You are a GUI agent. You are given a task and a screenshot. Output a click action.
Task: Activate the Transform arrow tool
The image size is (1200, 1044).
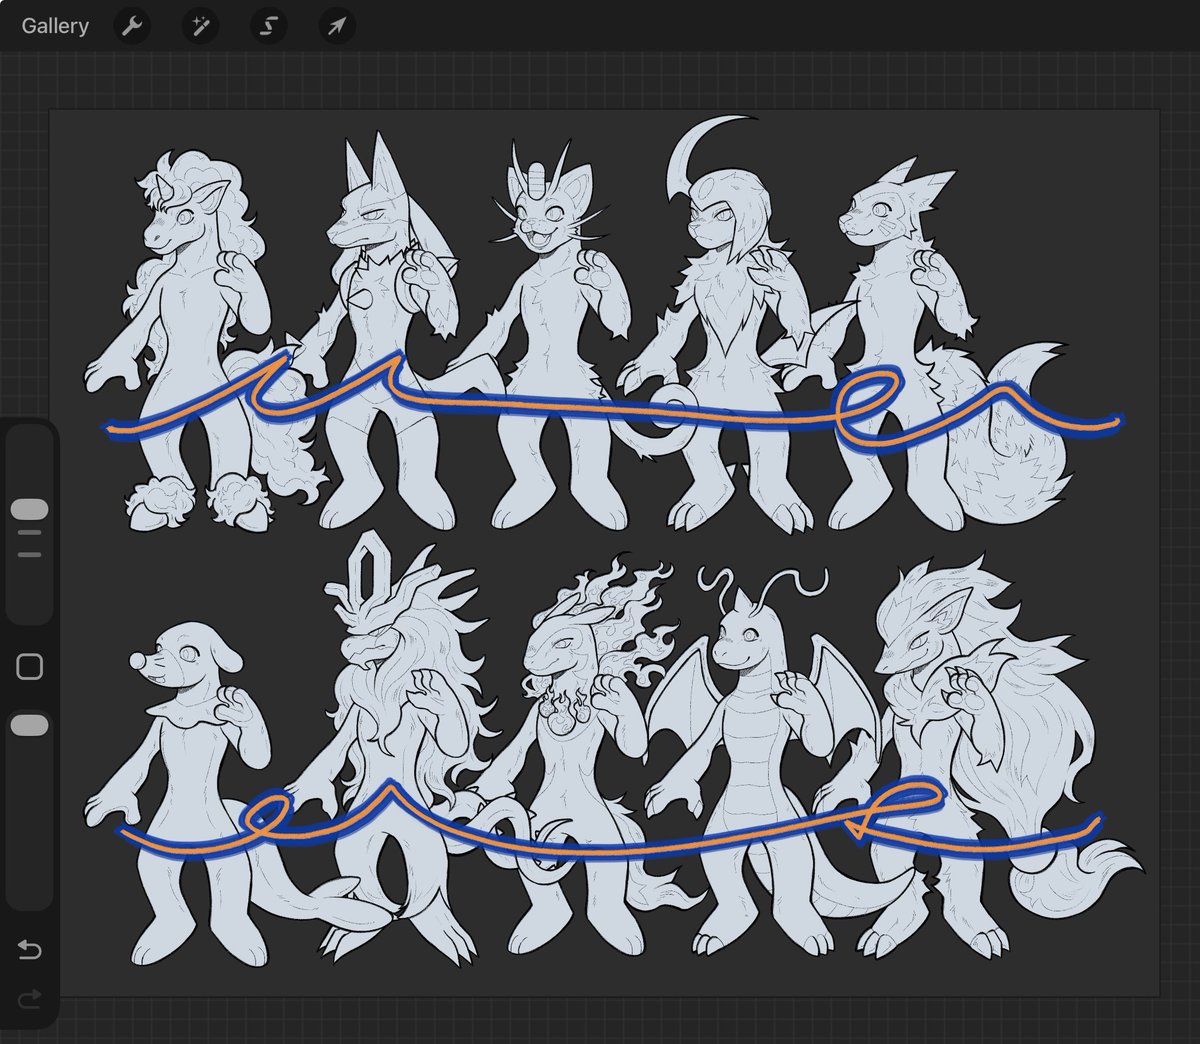point(336,26)
